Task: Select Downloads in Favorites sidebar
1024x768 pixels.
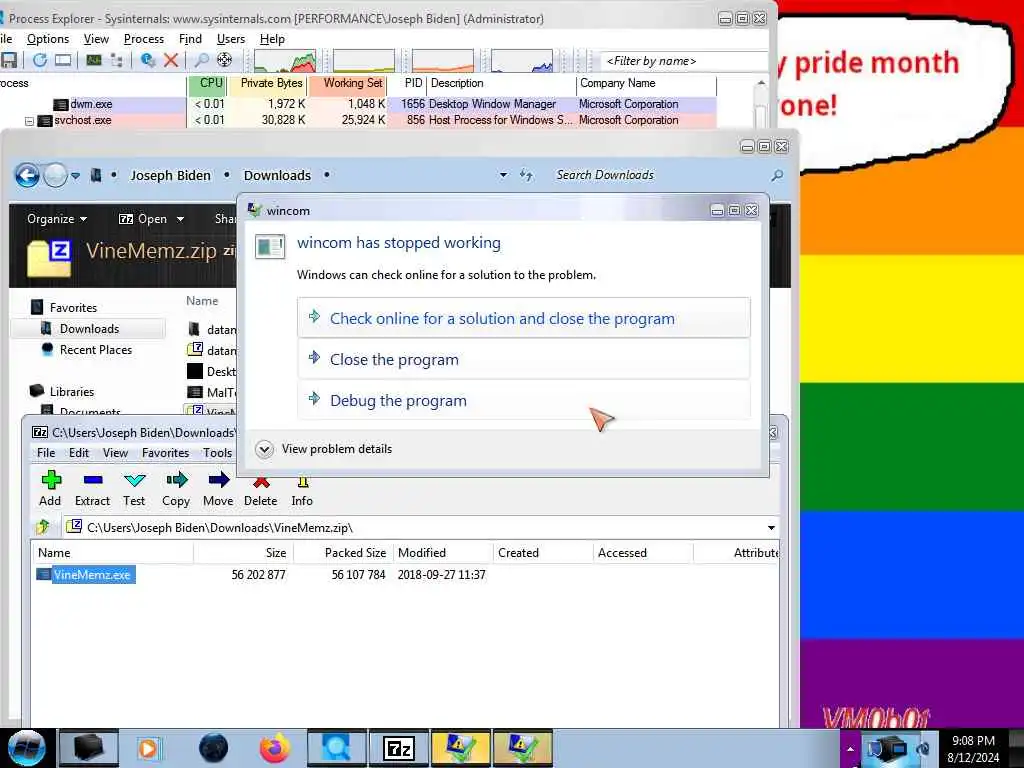Action: coord(89,328)
